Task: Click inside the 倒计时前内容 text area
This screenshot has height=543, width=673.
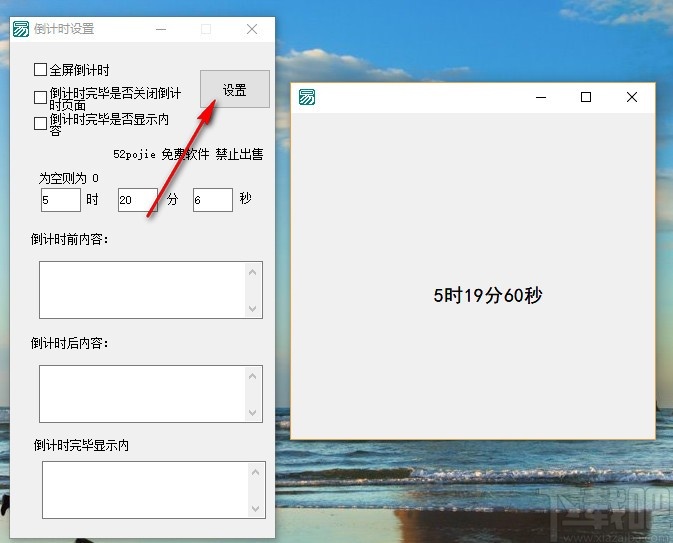Action: coord(142,290)
